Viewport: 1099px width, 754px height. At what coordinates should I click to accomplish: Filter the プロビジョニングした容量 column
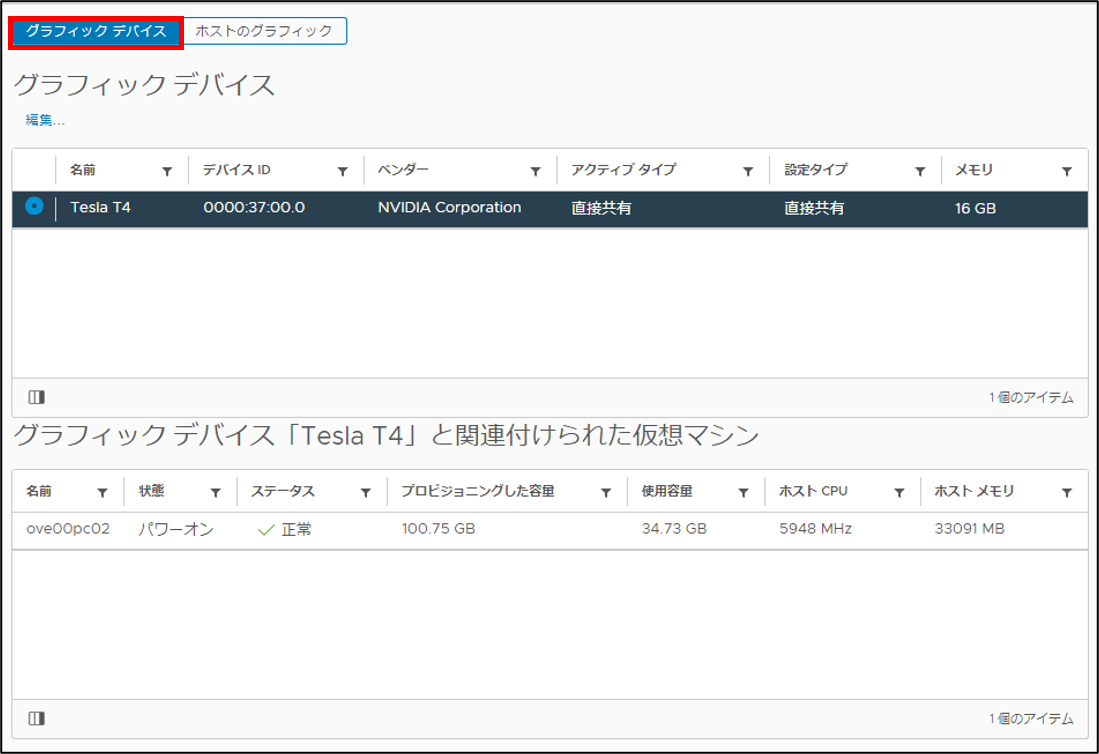[x=606, y=493]
